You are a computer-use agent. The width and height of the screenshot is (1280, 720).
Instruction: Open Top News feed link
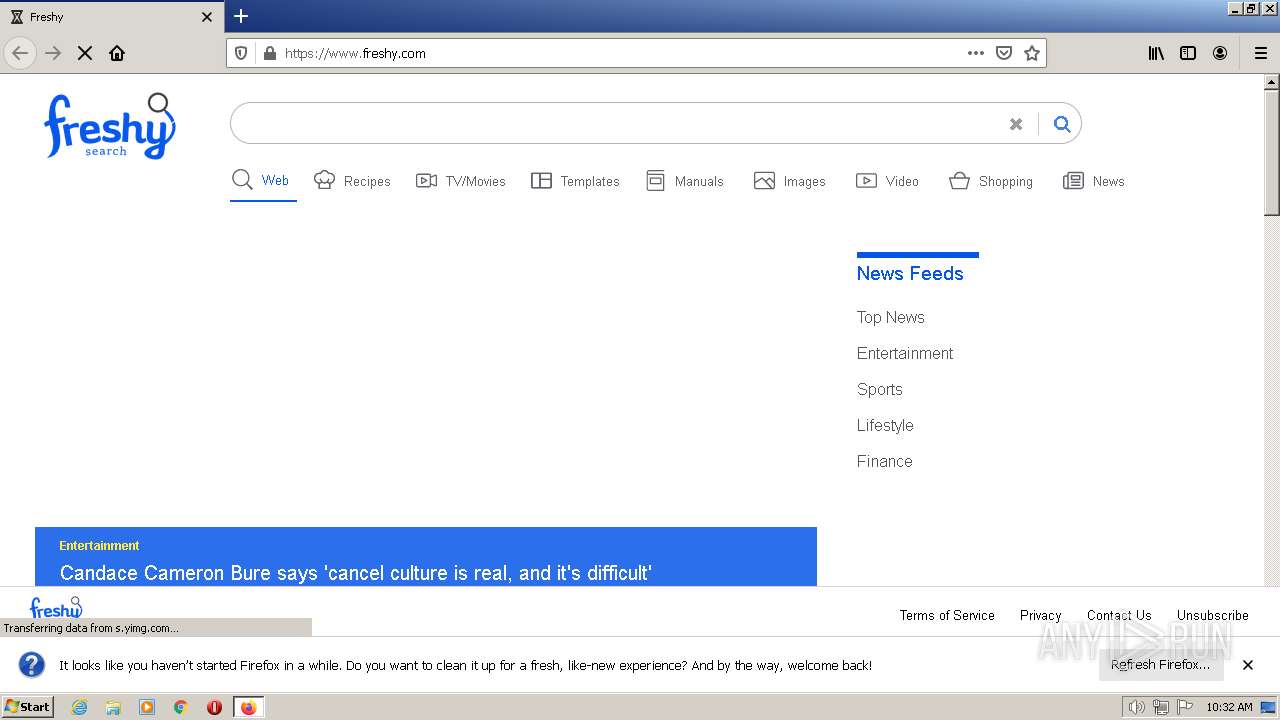(x=890, y=317)
